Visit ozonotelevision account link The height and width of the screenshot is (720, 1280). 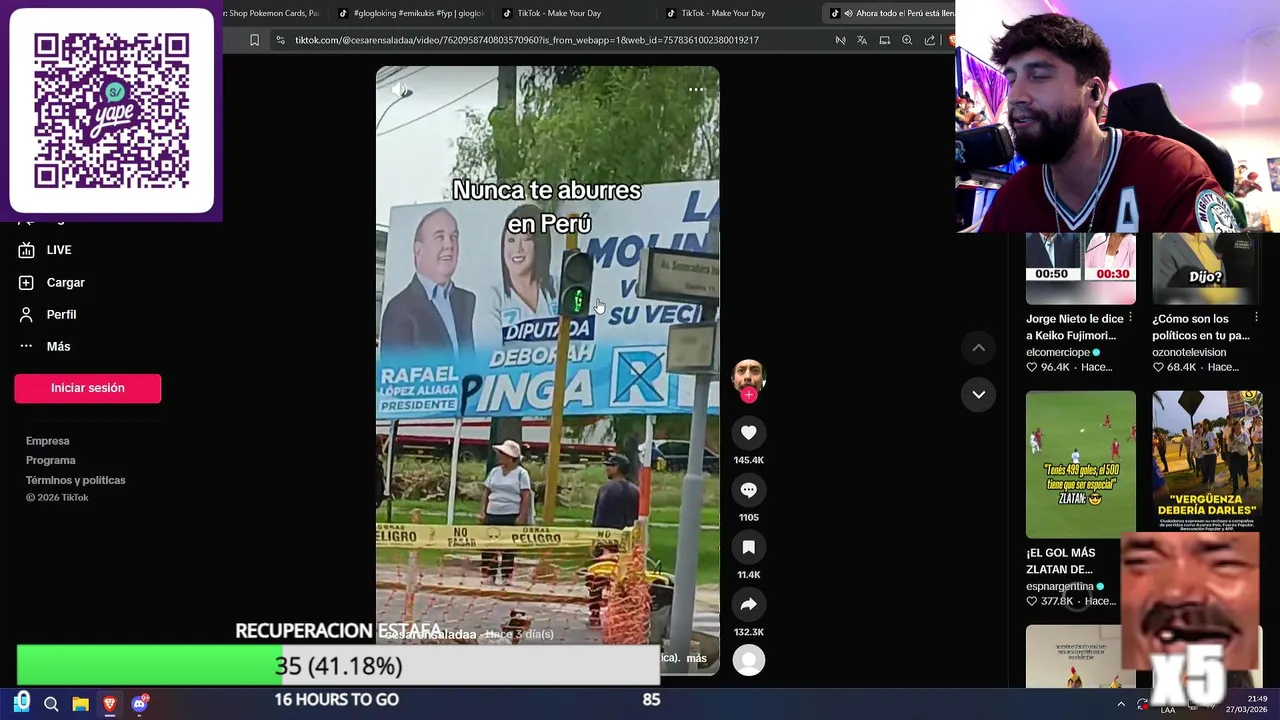(x=1189, y=352)
